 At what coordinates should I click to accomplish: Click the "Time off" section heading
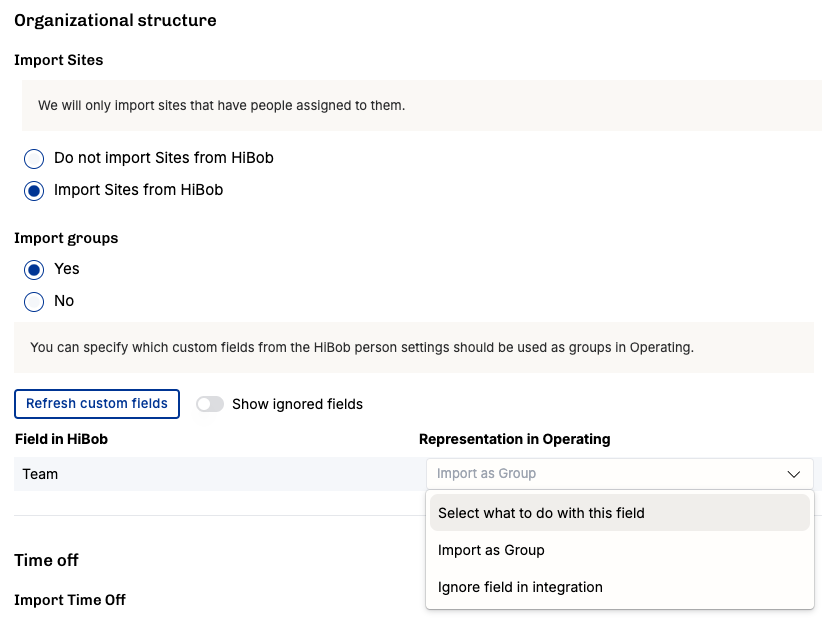click(46, 560)
